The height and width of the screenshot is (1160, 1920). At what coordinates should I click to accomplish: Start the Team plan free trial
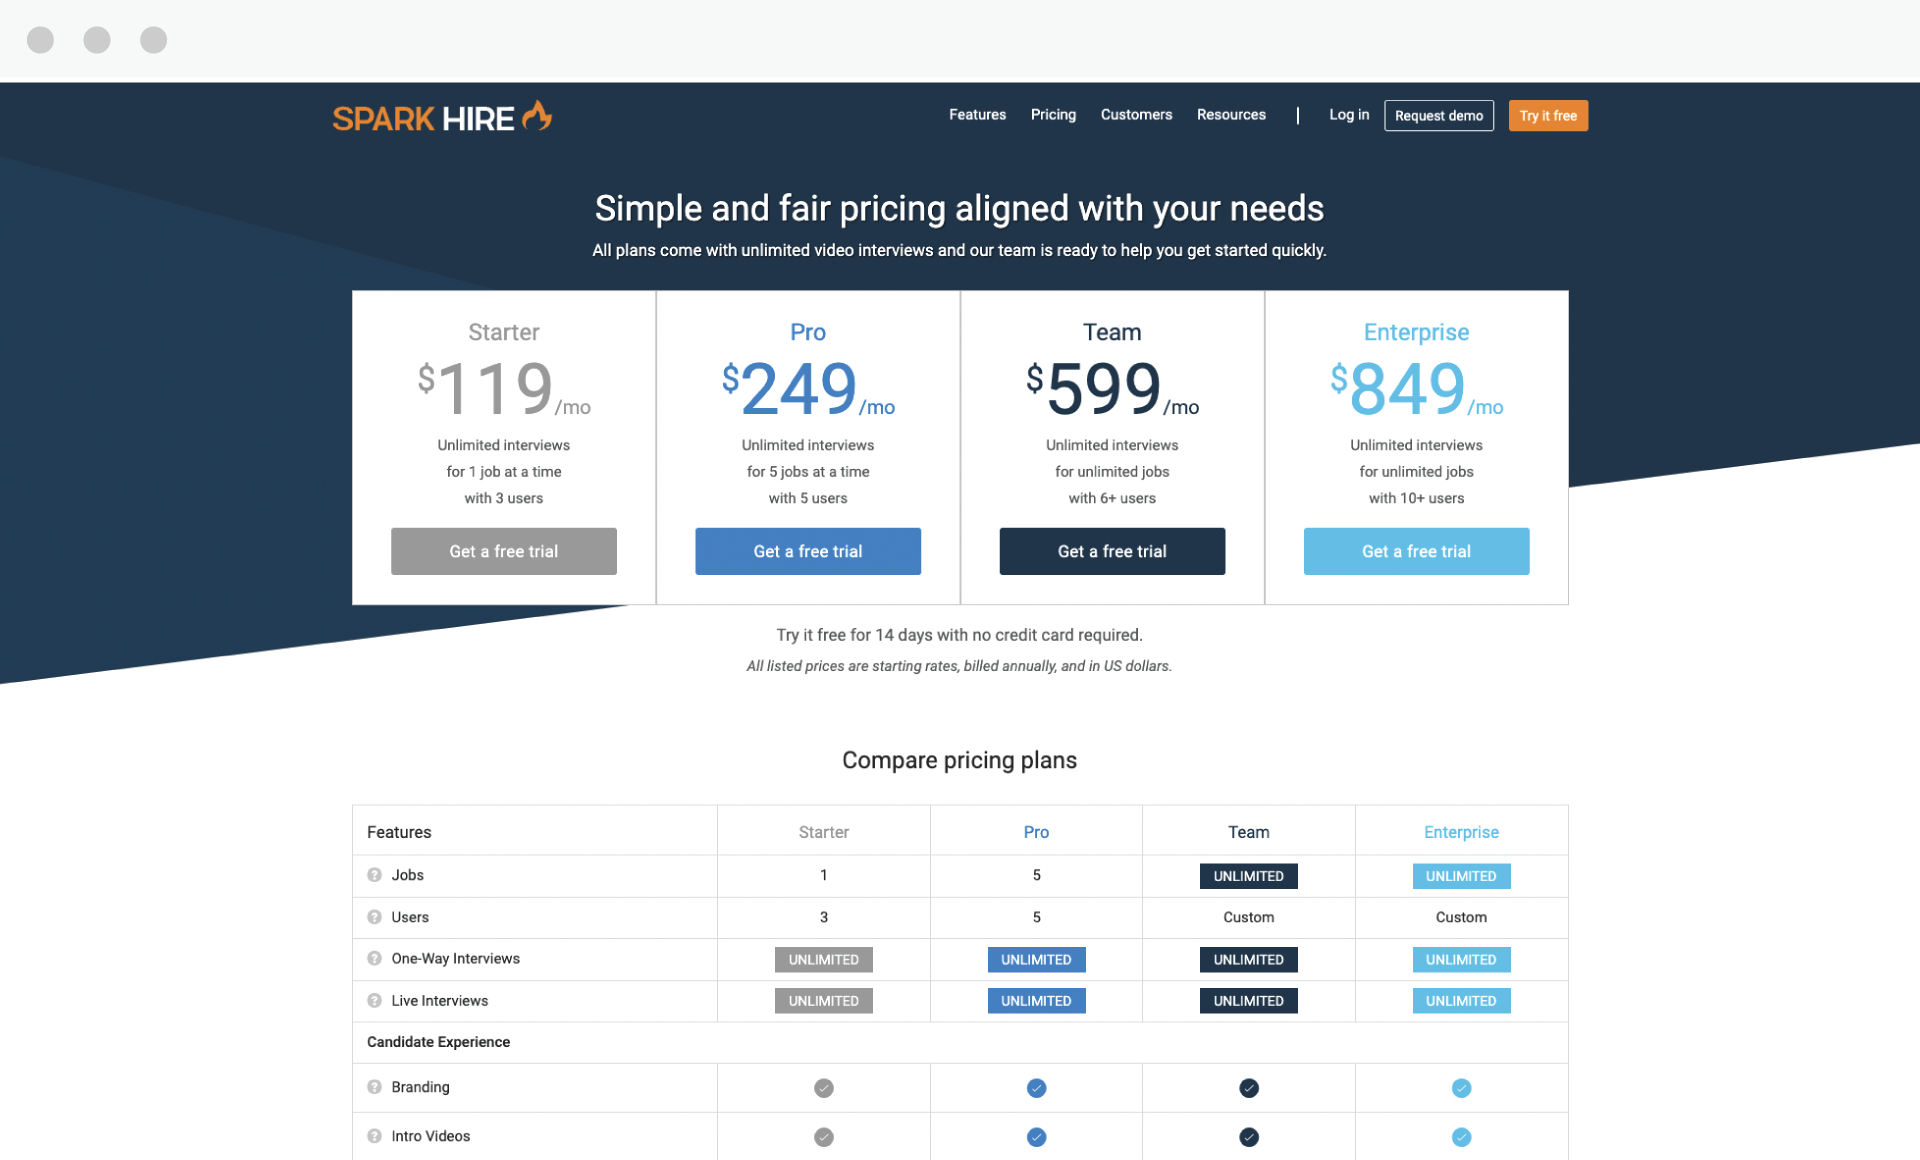(1112, 551)
